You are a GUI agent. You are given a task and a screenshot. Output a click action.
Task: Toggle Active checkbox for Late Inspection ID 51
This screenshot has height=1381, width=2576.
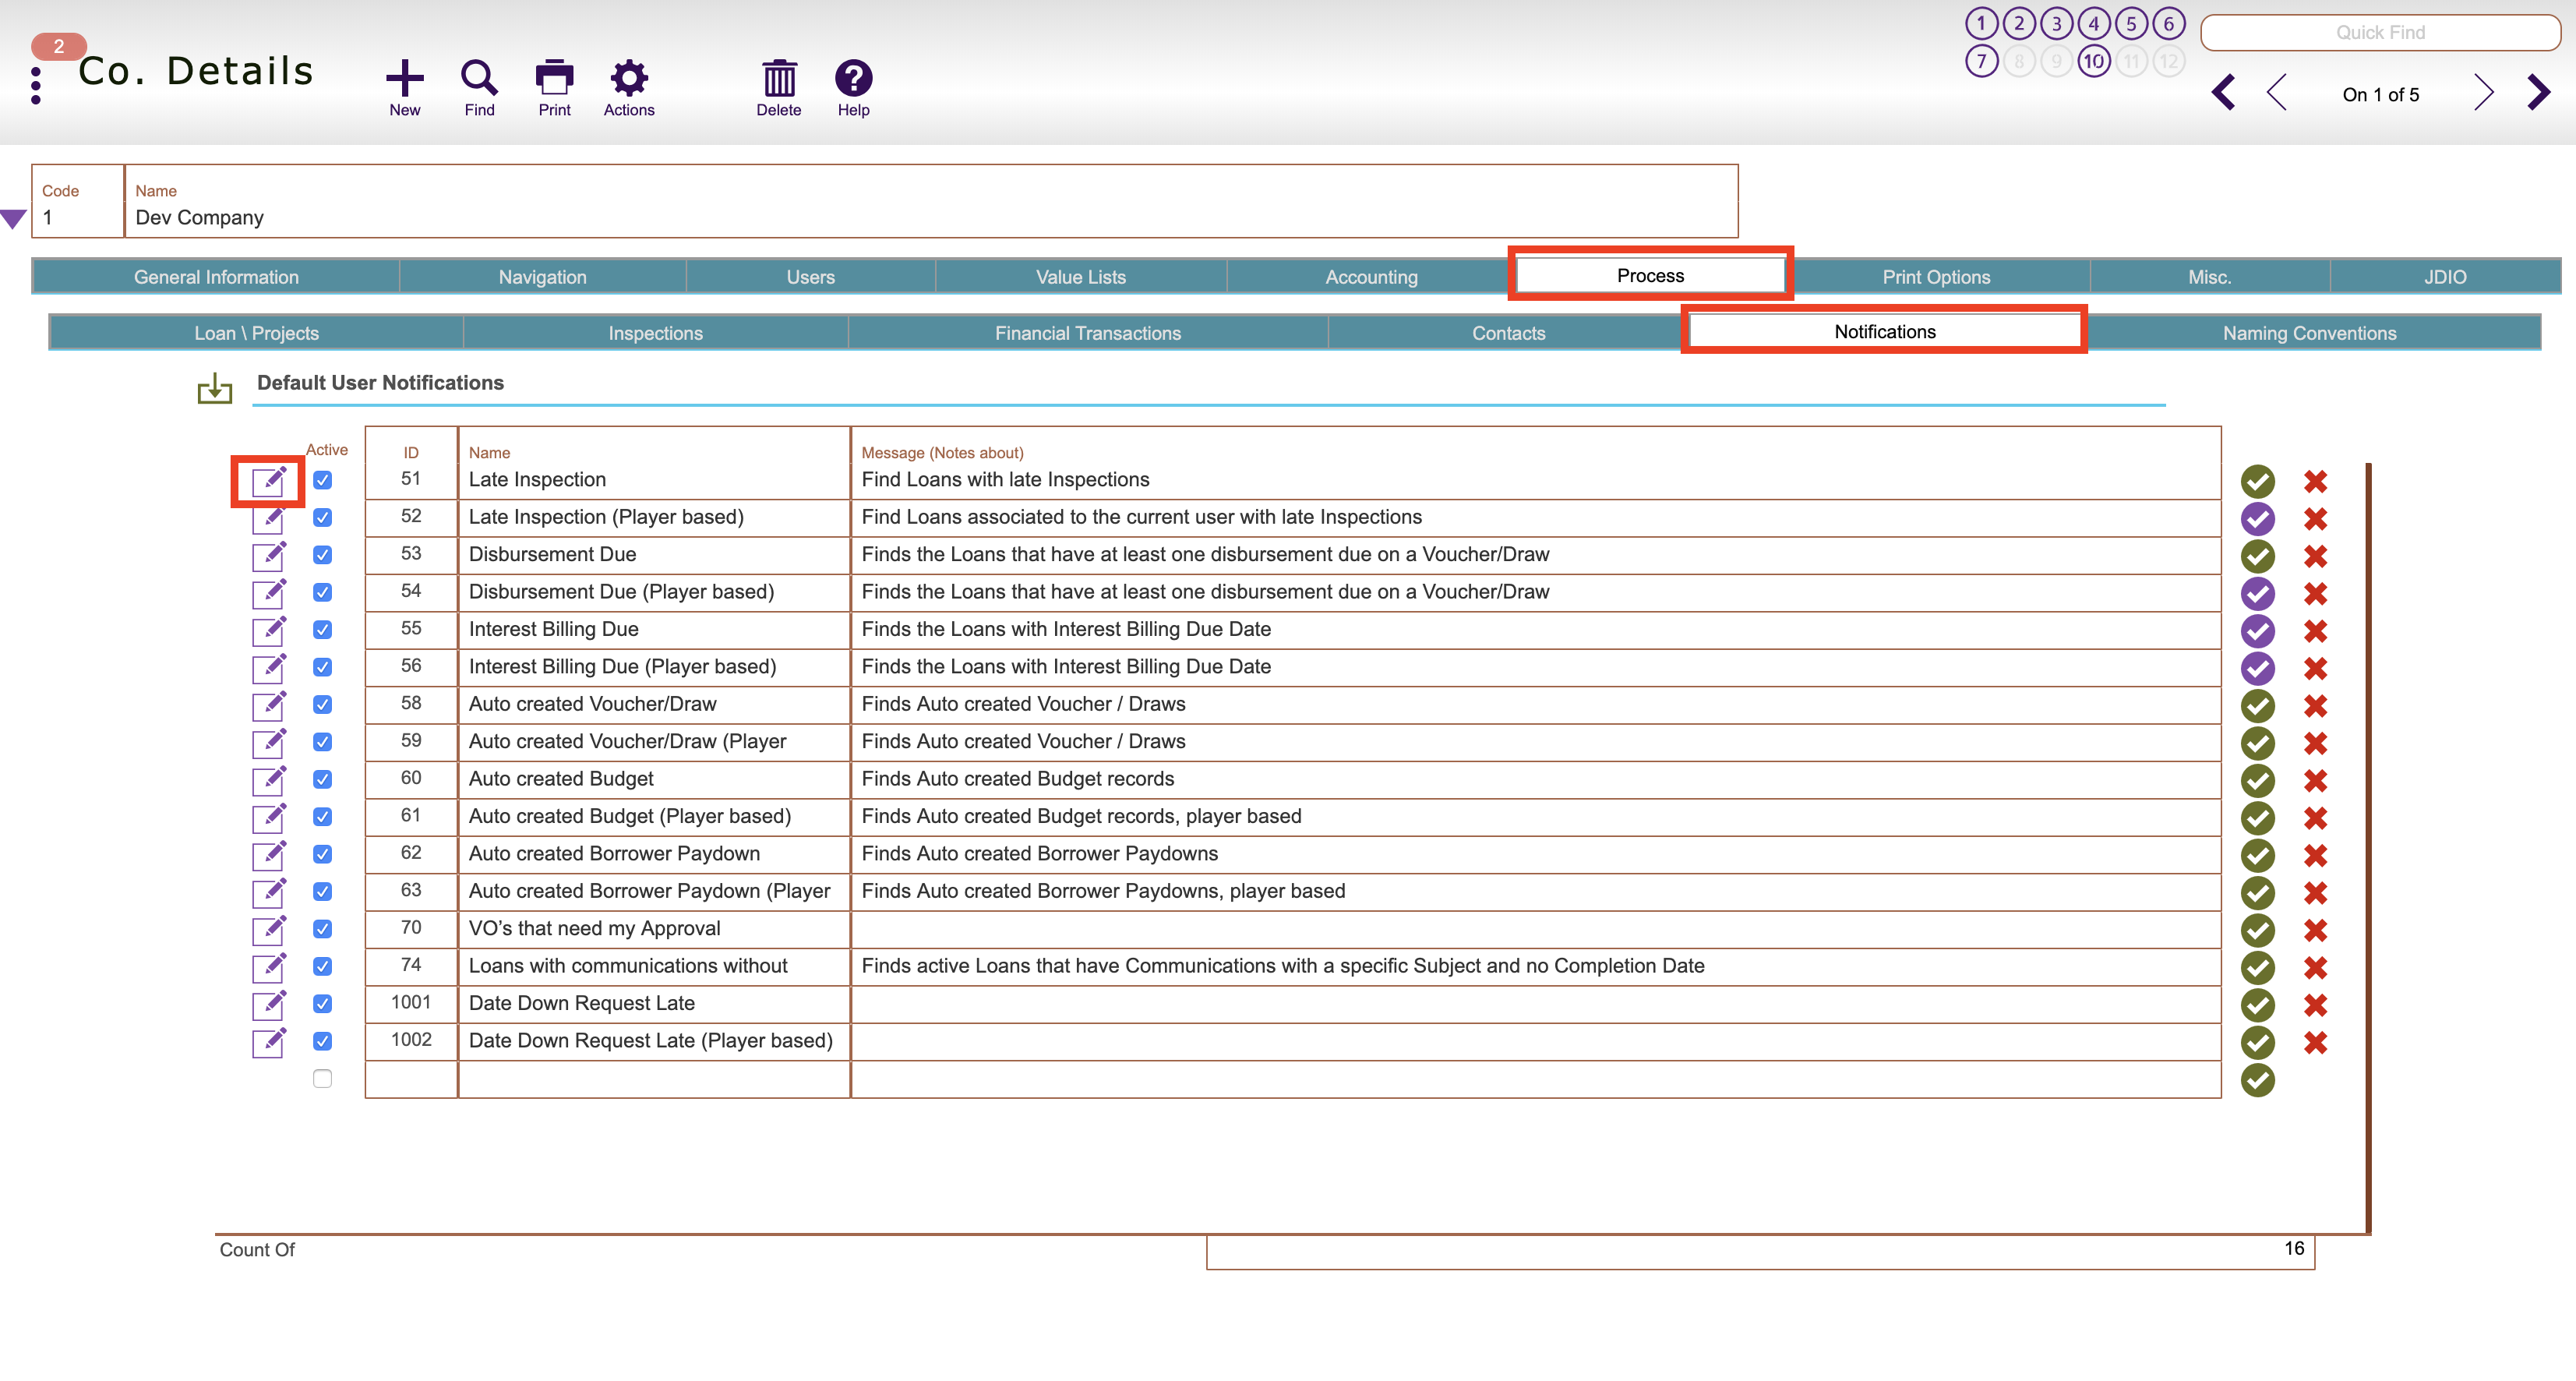(x=322, y=480)
